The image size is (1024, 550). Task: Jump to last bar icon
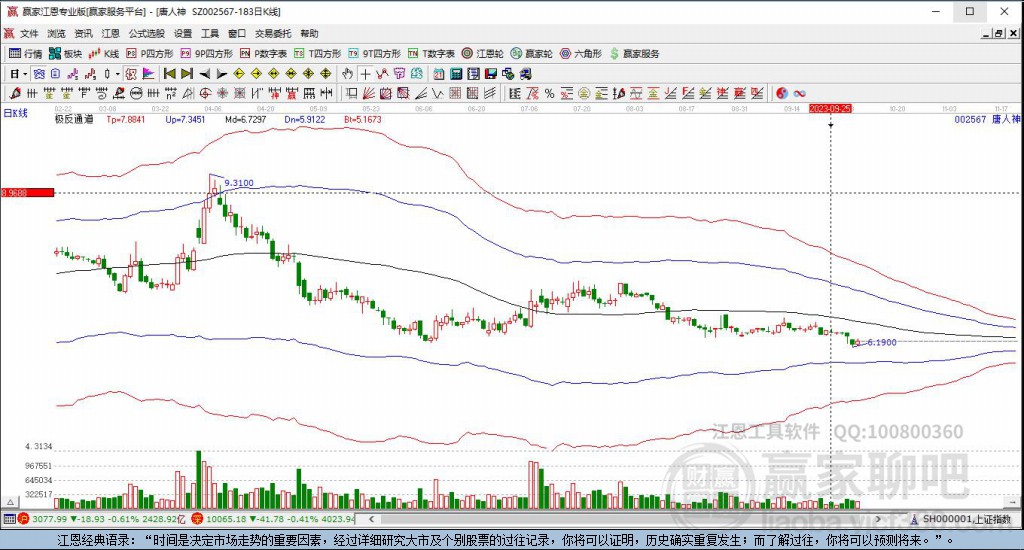(x=186, y=74)
